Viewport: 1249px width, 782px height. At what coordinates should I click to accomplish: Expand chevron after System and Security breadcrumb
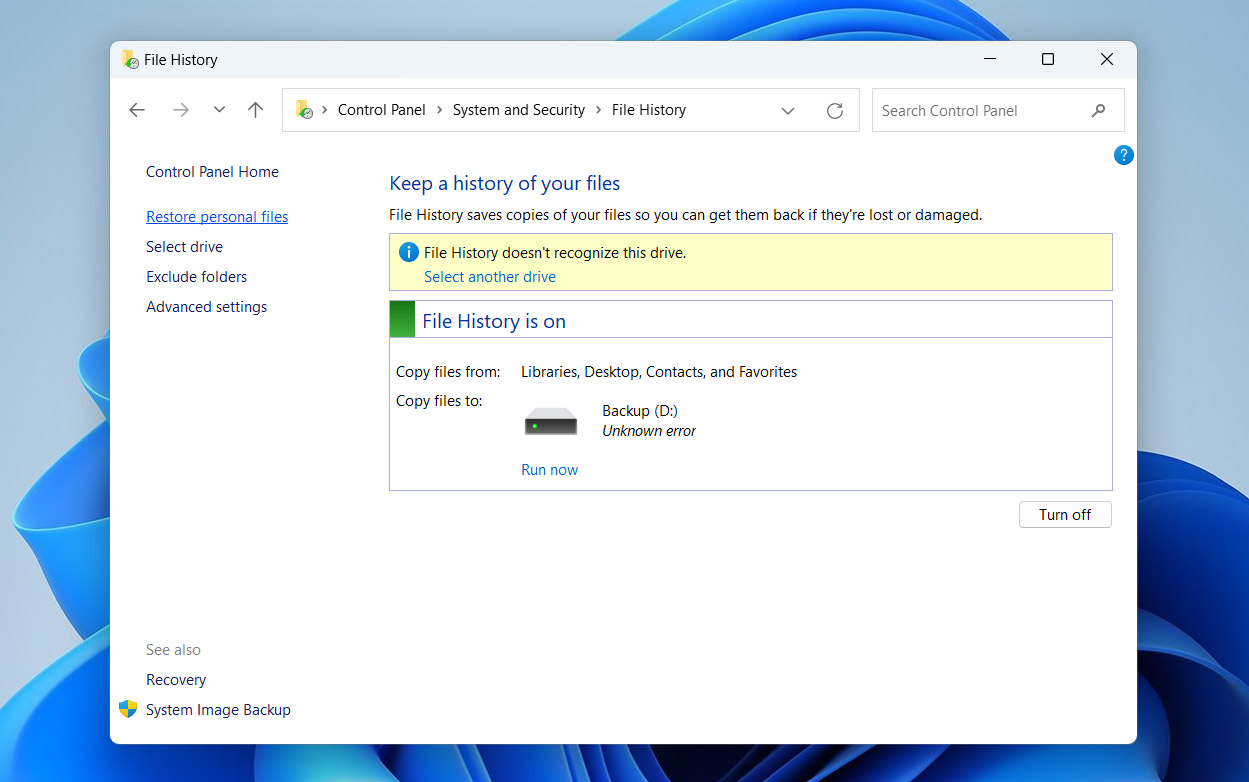tap(598, 110)
